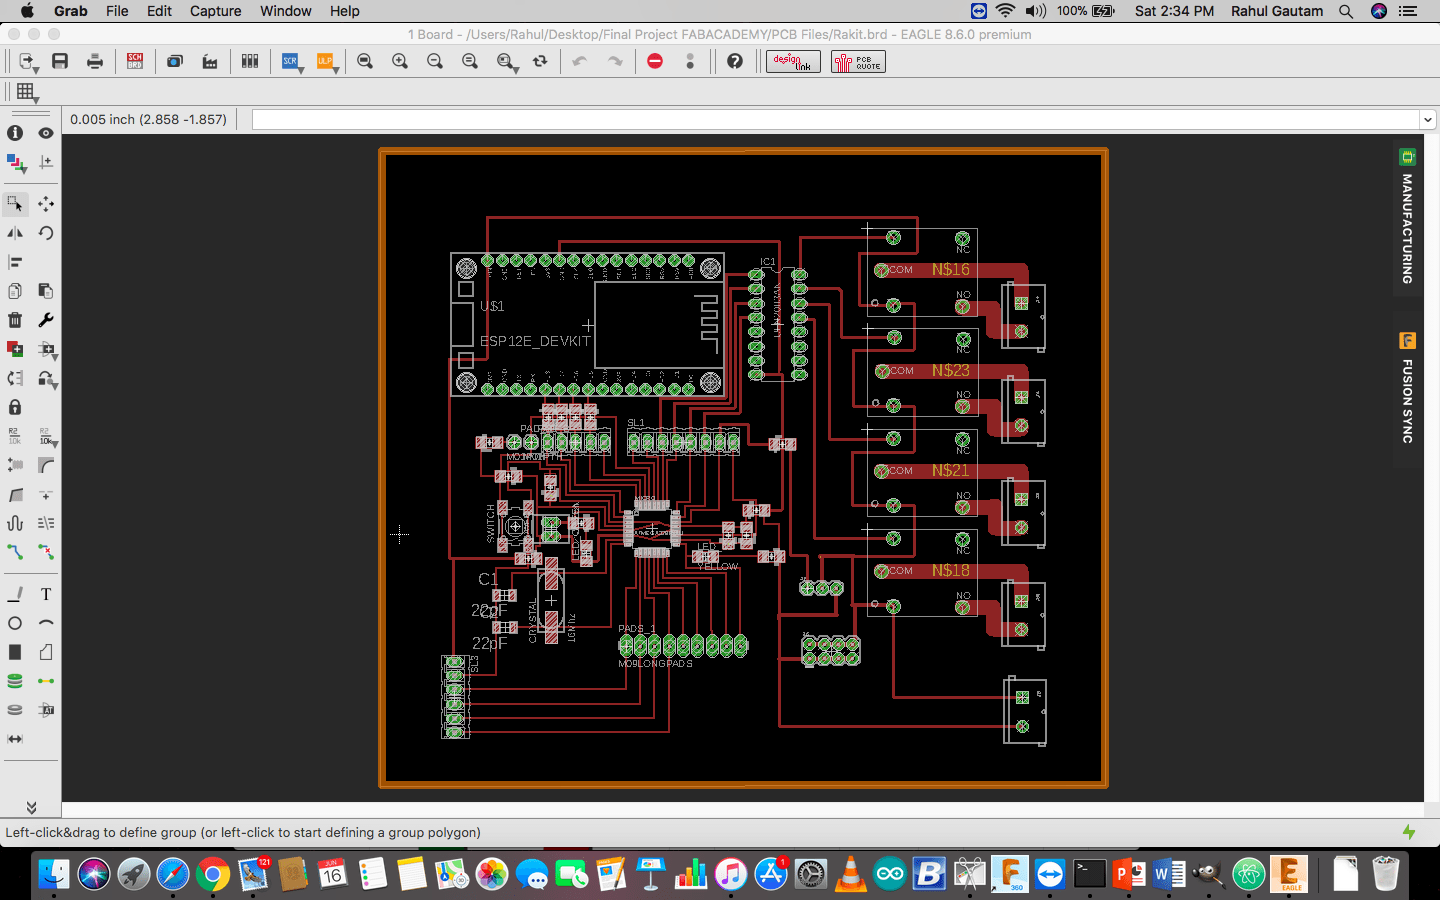Open the Capture menu
The image size is (1440, 900).
point(216,11)
